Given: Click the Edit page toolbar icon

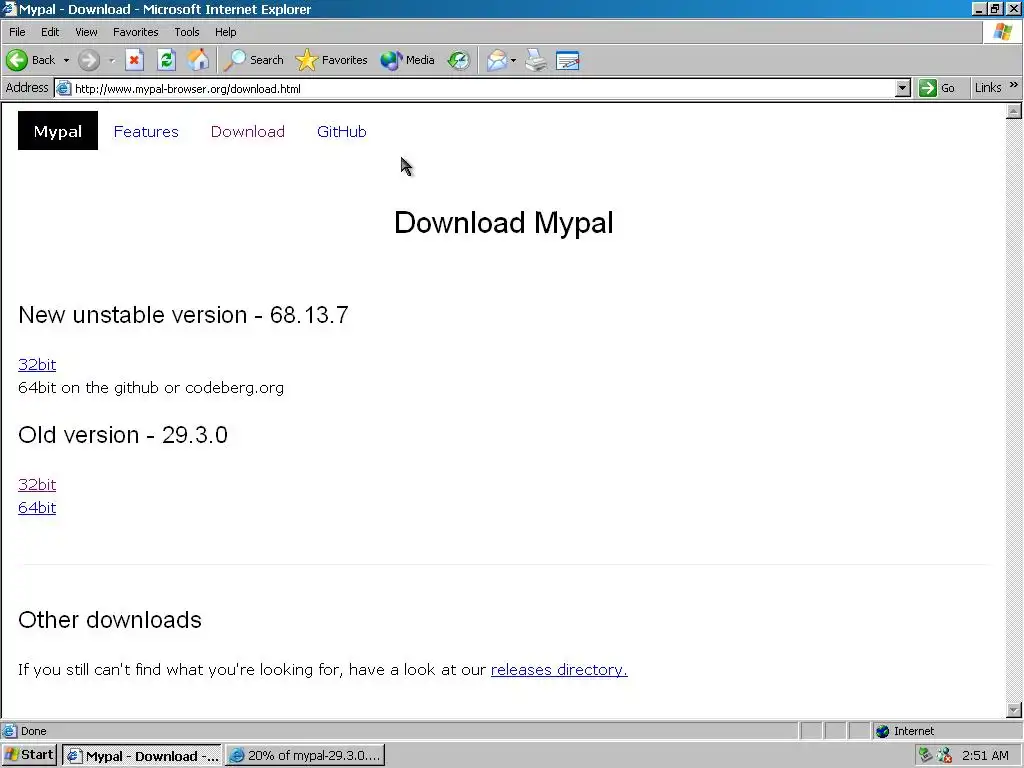Looking at the screenshot, I should pyautogui.click(x=568, y=60).
